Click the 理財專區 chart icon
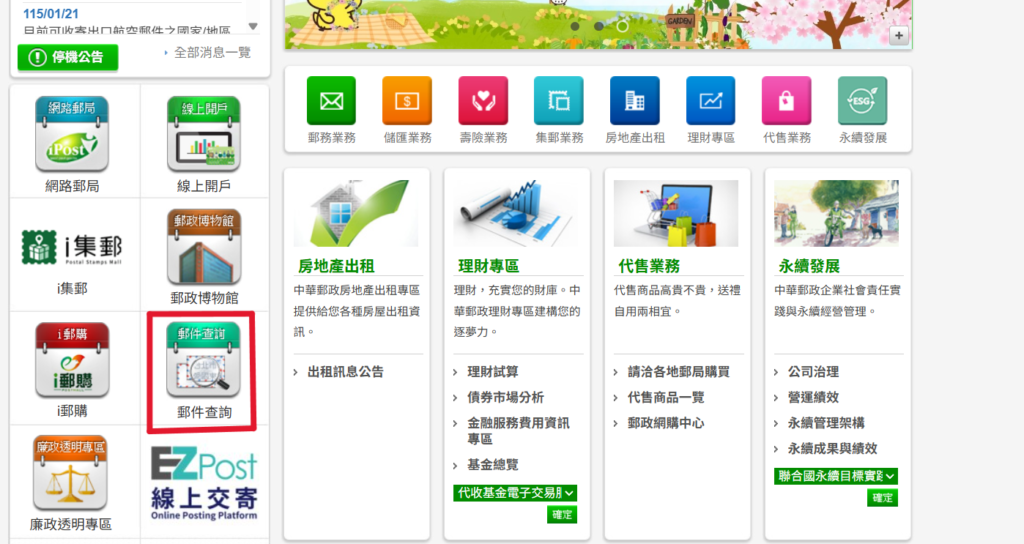The height and width of the screenshot is (544, 1024). click(x=711, y=101)
